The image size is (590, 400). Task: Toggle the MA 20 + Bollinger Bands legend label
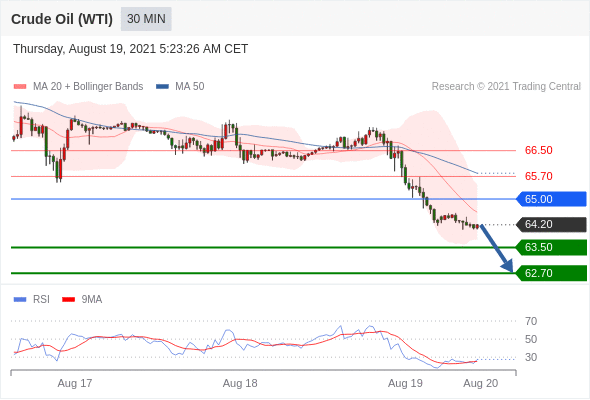click(x=88, y=87)
